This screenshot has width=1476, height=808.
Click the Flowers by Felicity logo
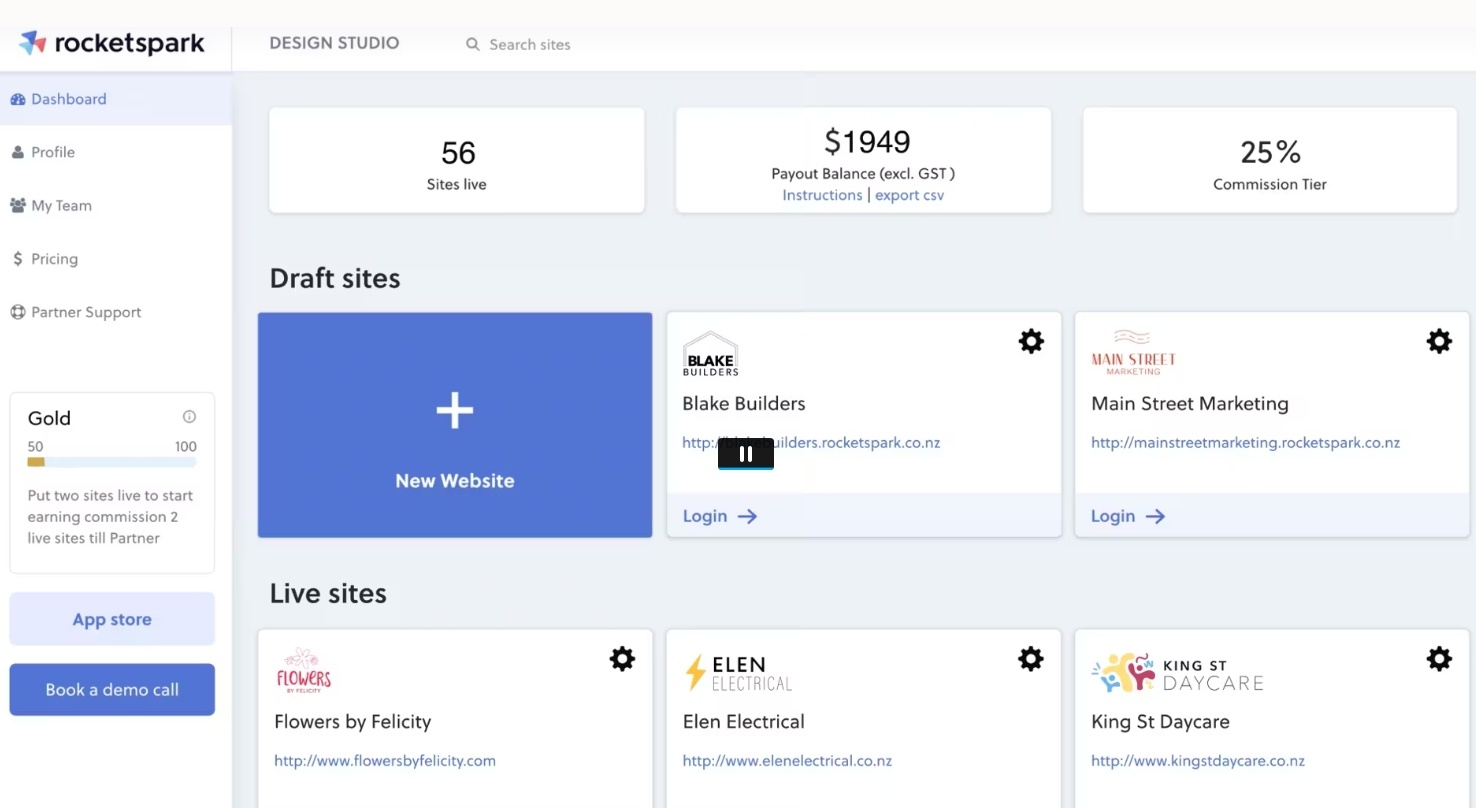pyautogui.click(x=304, y=671)
